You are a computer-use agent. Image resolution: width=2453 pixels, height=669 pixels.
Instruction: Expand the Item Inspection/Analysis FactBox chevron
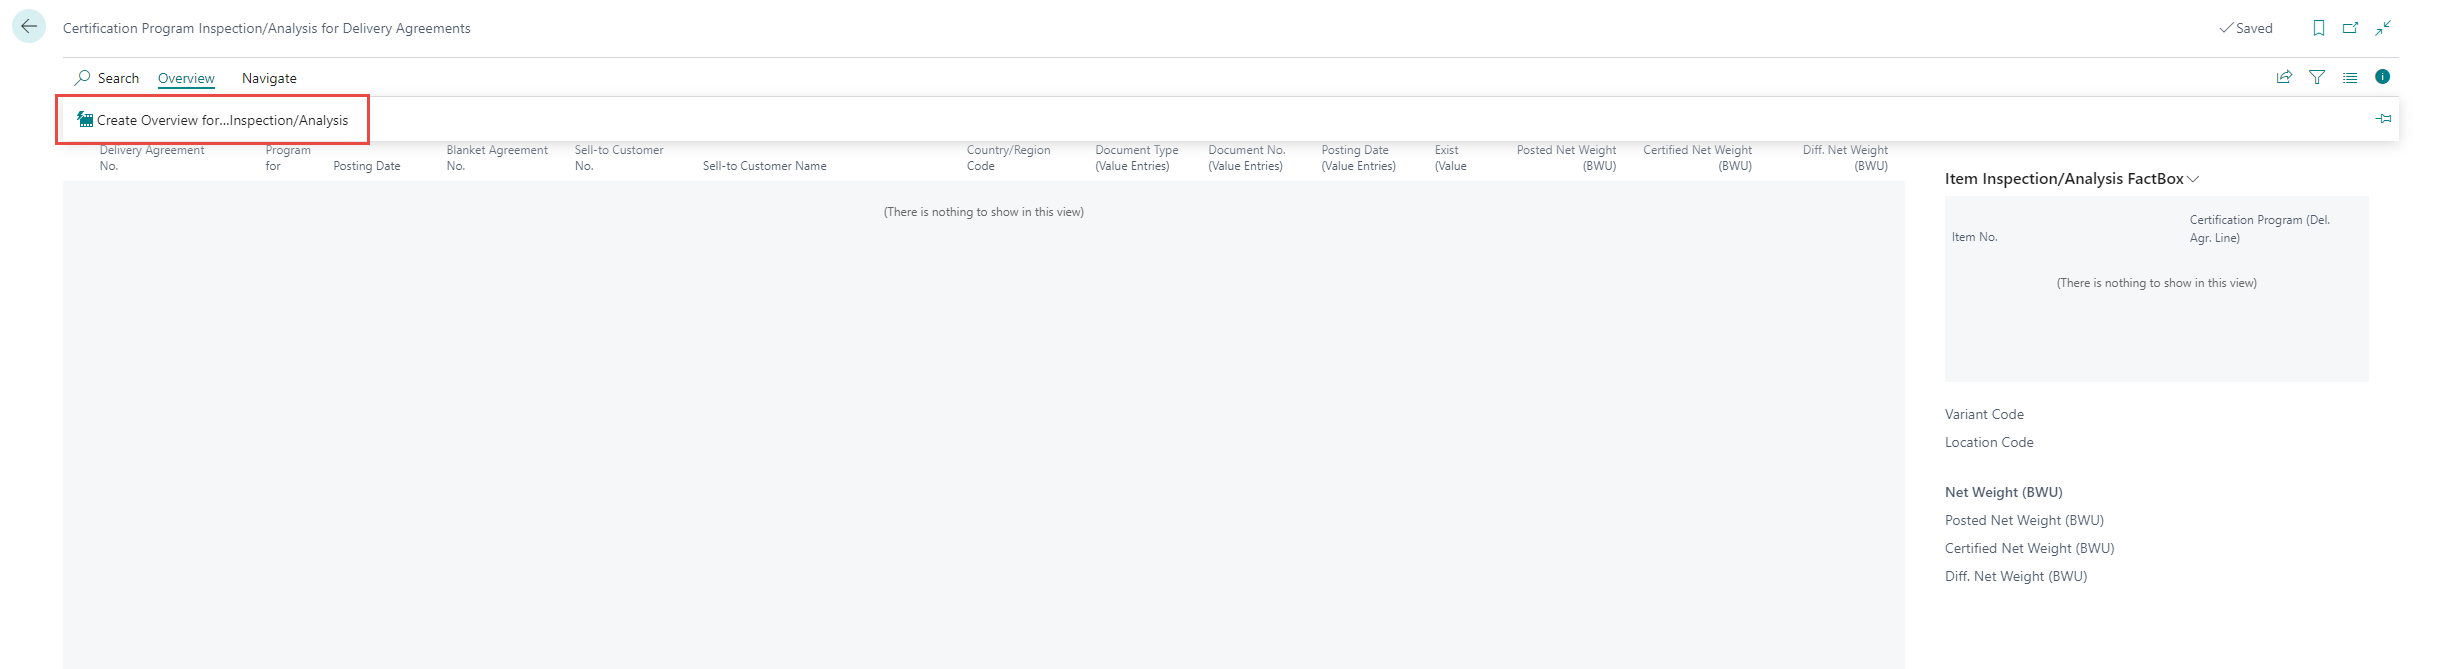click(x=2193, y=179)
